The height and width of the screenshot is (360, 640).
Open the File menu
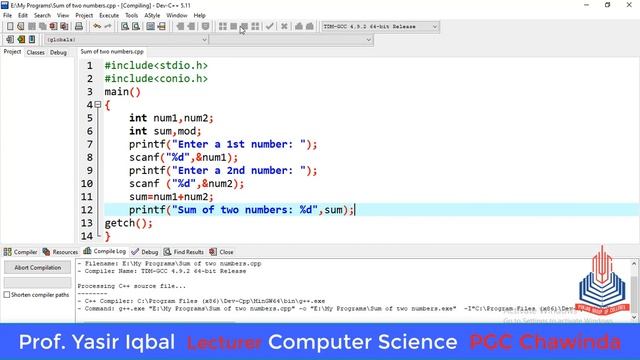[7, 15]
